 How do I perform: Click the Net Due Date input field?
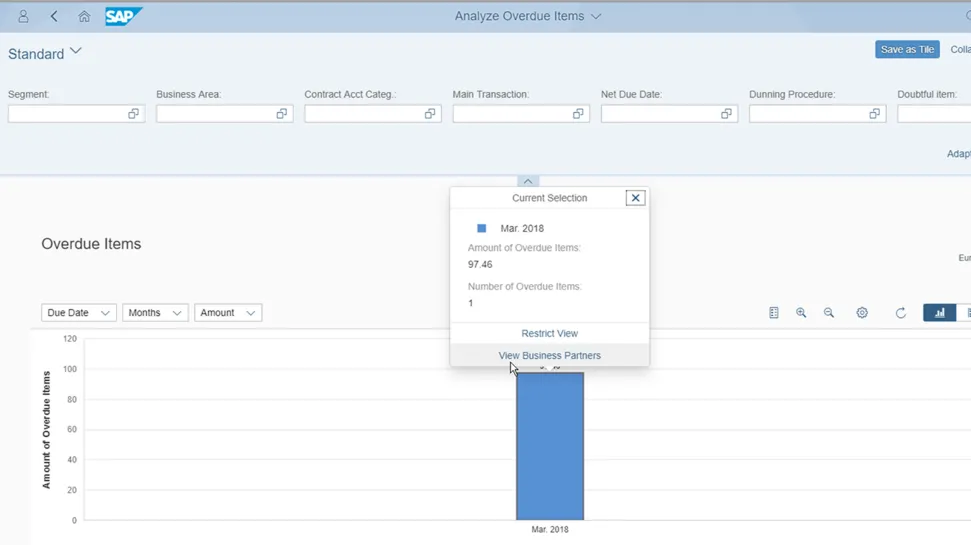pos(659,114)
